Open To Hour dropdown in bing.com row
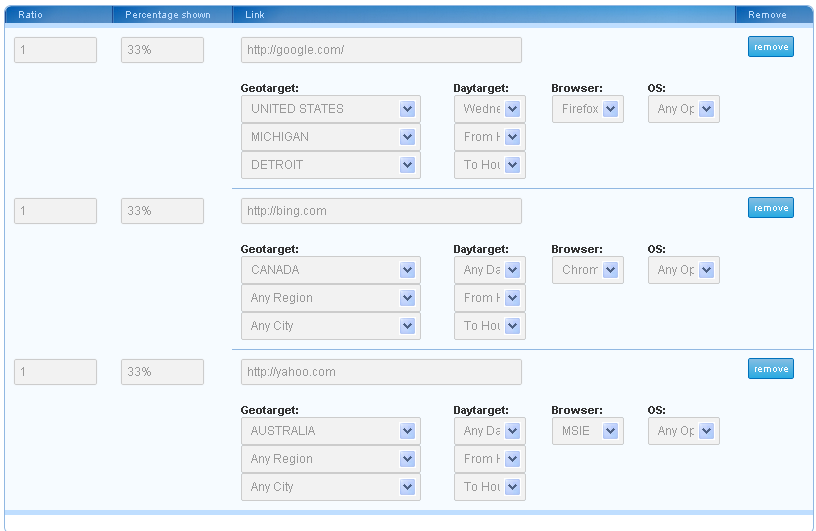The height and width of the screenshot is (531, 816). tap(490, 326)
